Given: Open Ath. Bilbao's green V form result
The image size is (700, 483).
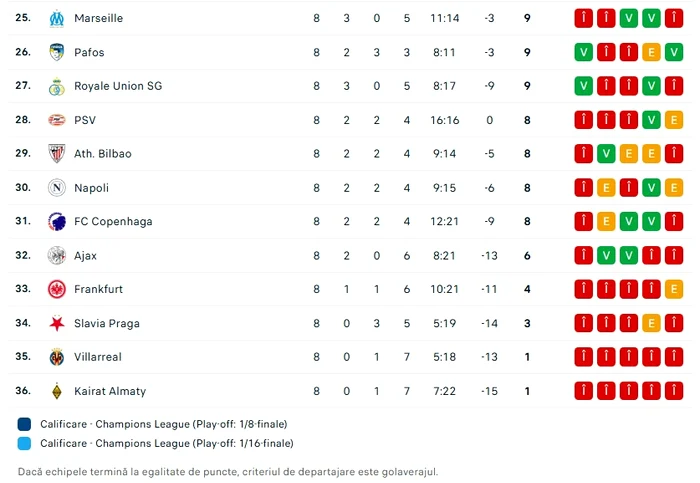Looking at the screenshot, I should tap(606, 154).
